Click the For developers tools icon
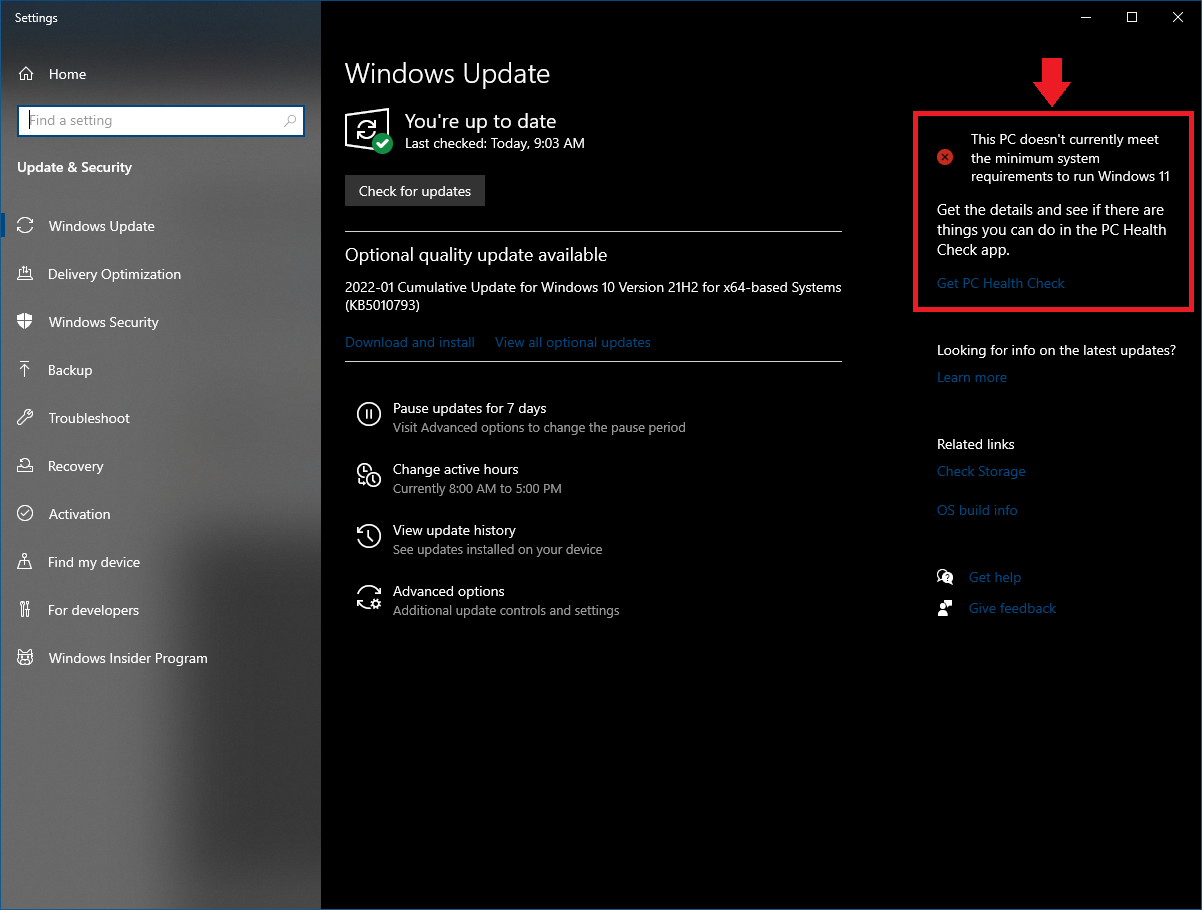 (x=26, y=610)
